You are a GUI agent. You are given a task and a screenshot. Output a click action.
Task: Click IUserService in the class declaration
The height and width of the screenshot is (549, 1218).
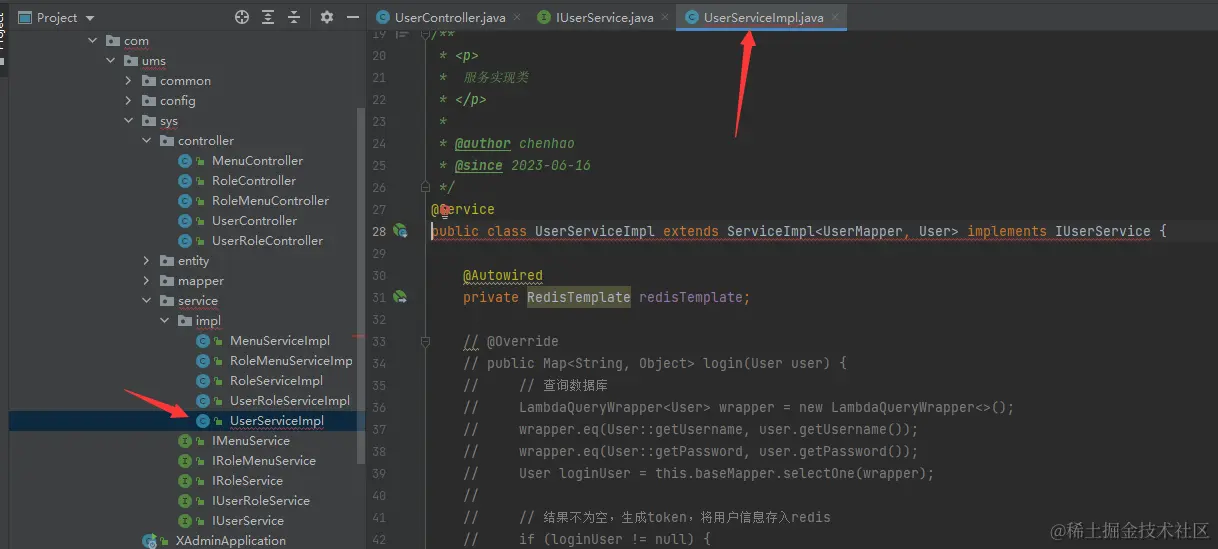coord(1102,231)
